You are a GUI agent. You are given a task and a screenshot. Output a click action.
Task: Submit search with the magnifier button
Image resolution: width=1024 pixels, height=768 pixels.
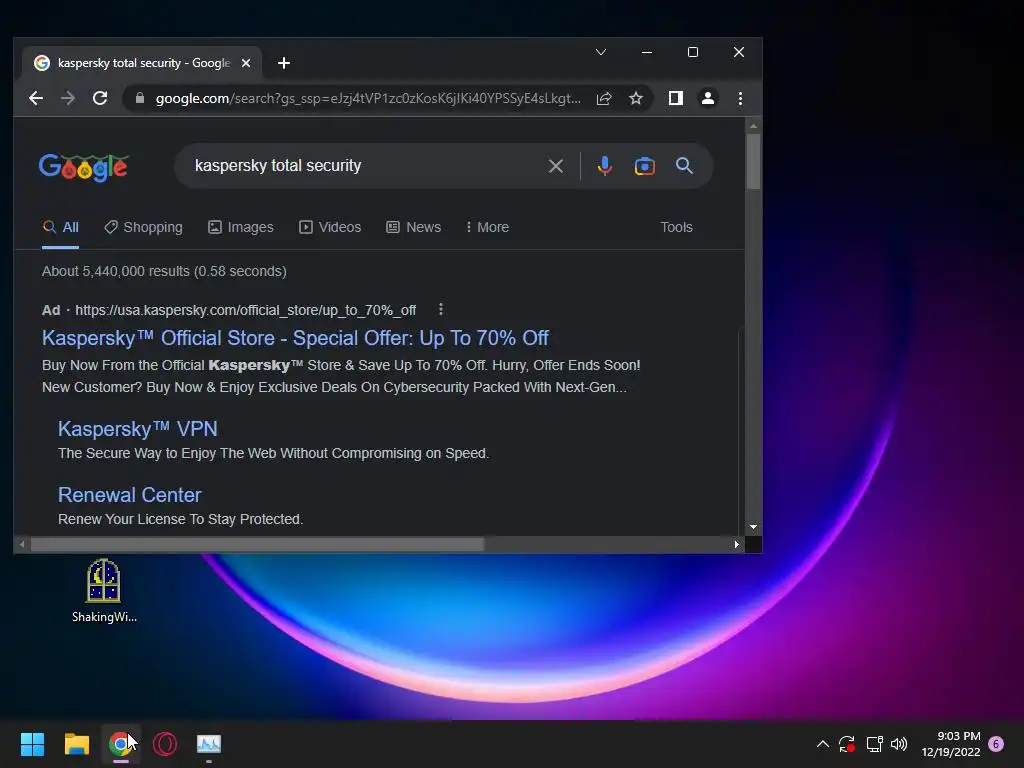(684, 166)
